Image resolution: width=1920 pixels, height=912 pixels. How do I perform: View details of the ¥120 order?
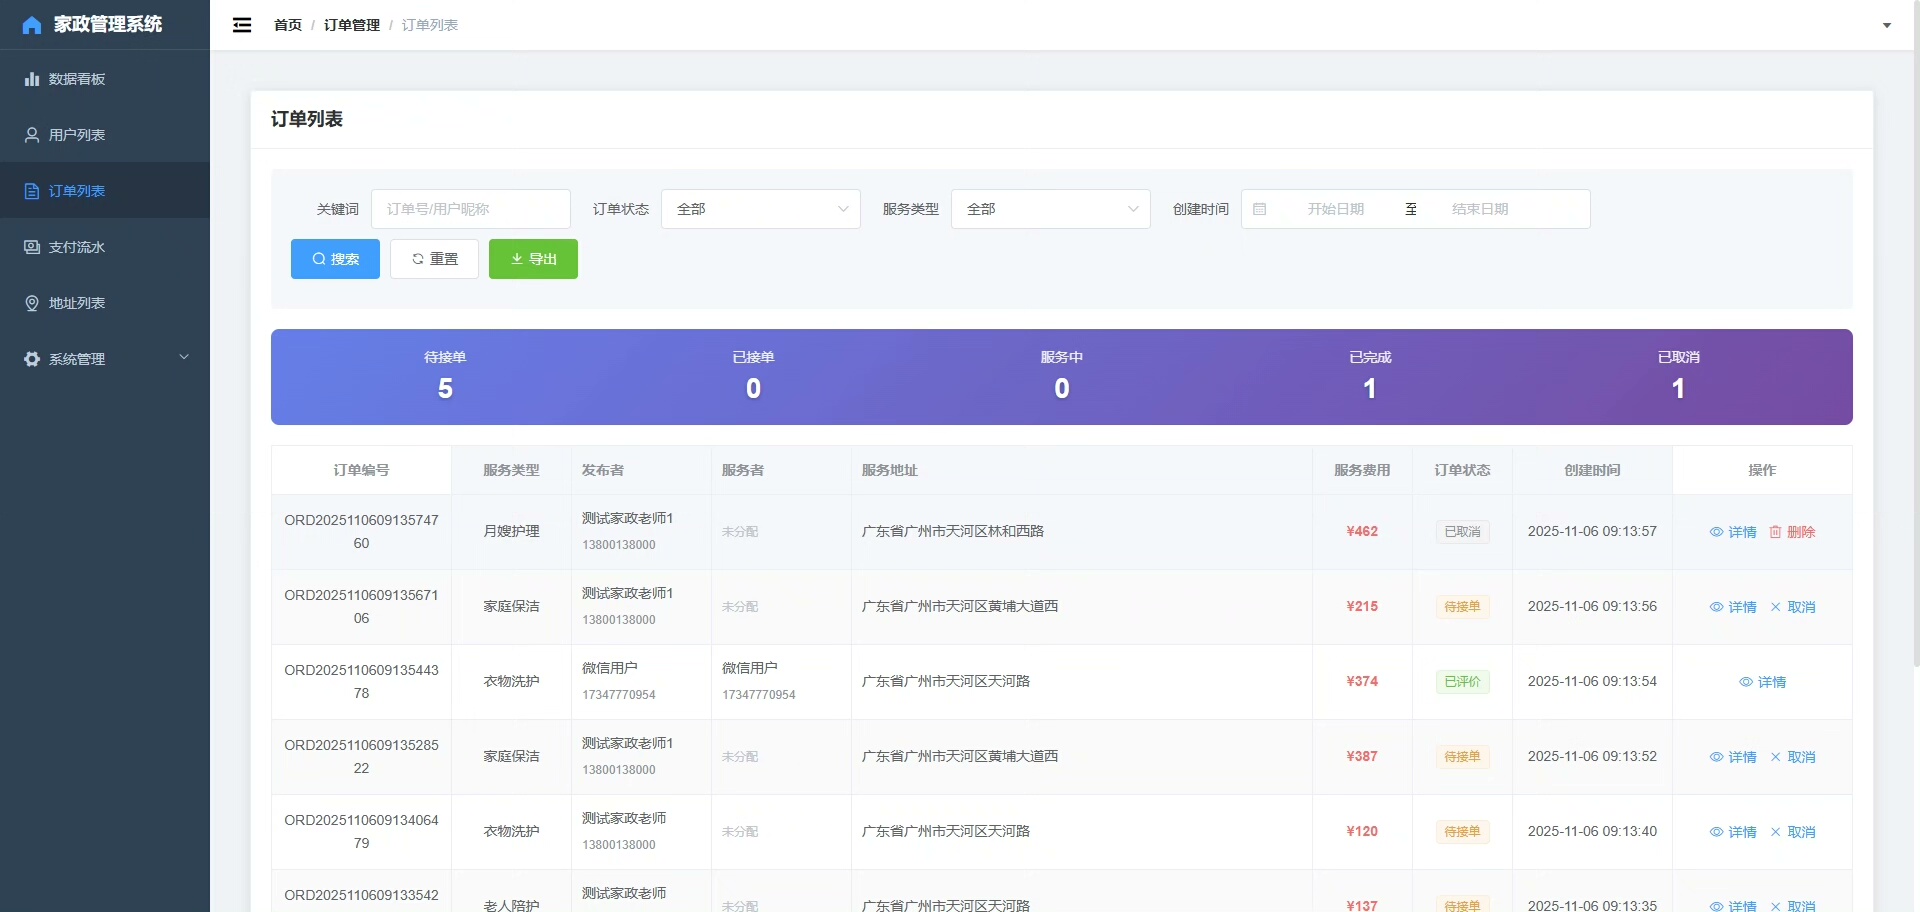click(x=1733, y=832)
